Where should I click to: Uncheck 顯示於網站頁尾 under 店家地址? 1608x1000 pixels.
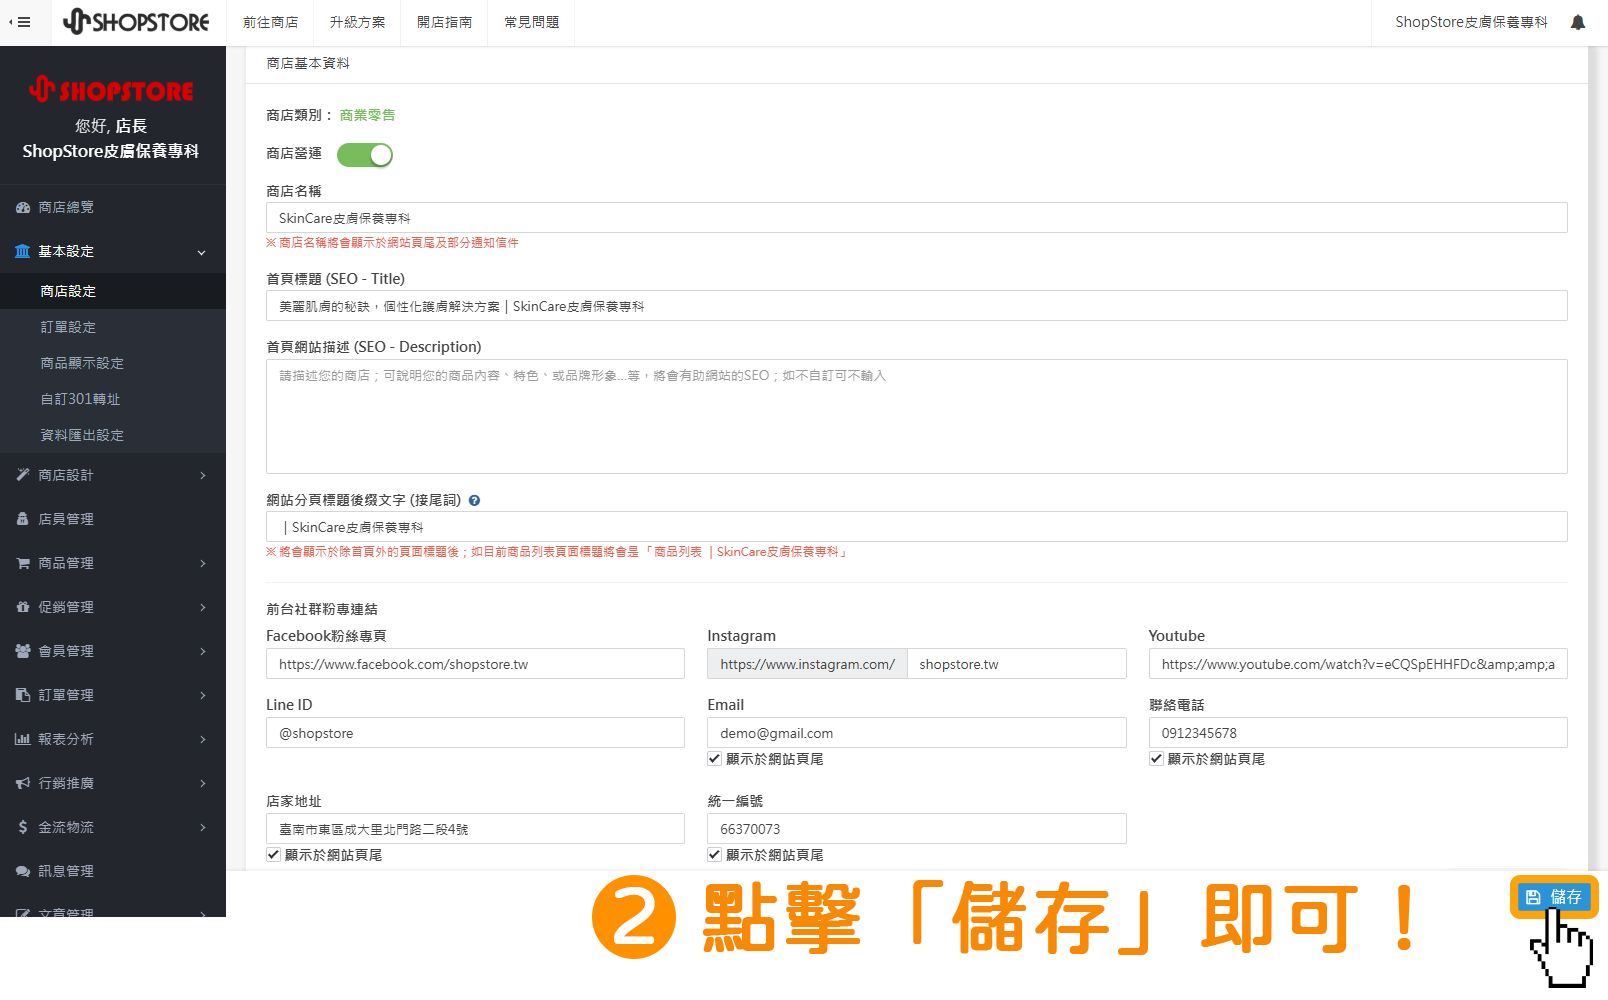click(272, 854)
